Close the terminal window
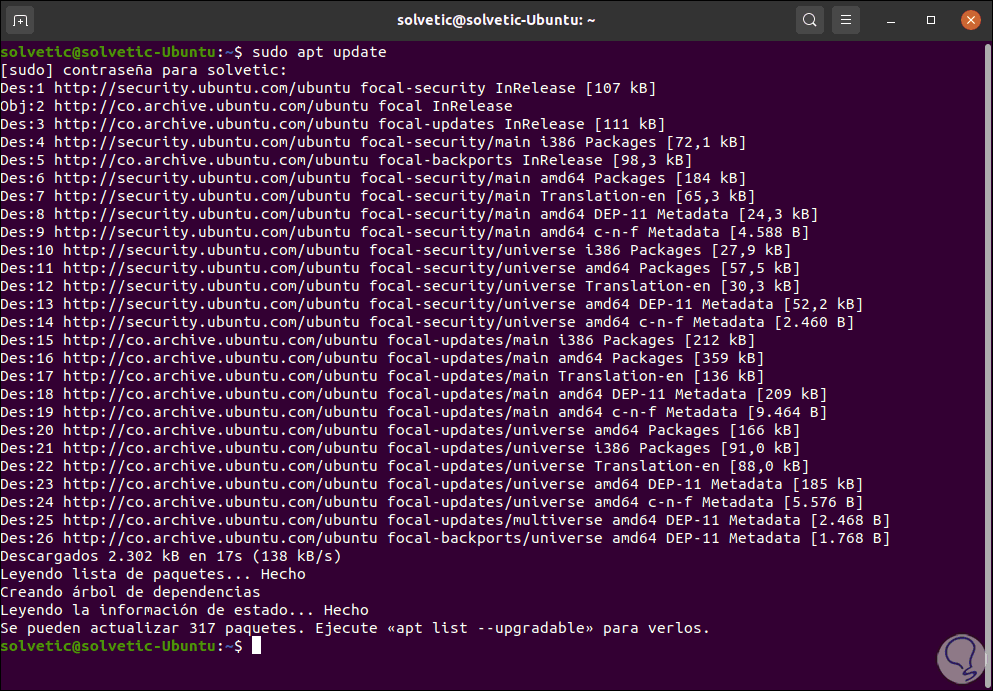This screenshot has height=691, width=993. [970, 20]
